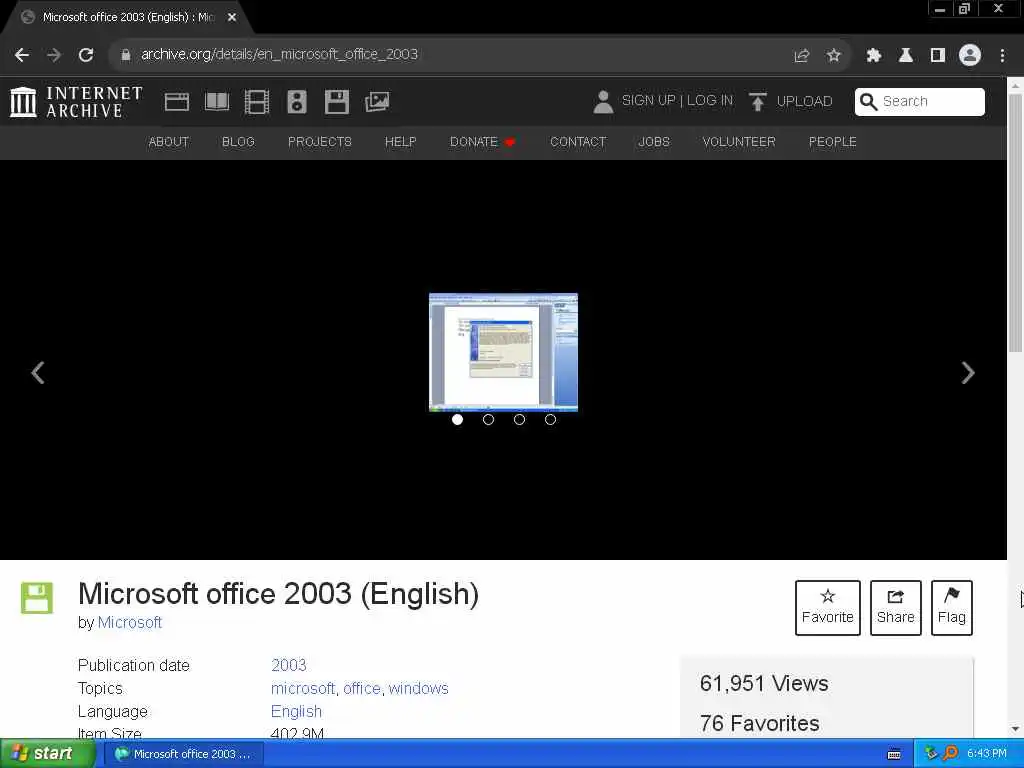Close the Microsoft office 2003 browser tab
Viewport: 1024px width, 768px height.
tap(232, 18)
